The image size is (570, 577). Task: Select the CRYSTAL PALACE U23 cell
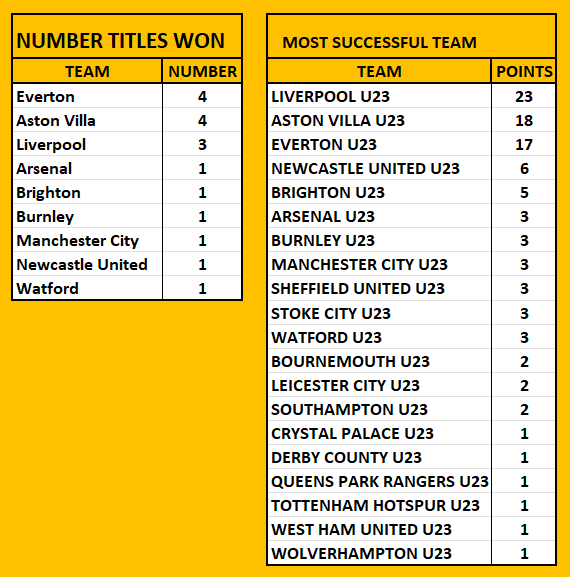tap(379, 433)
